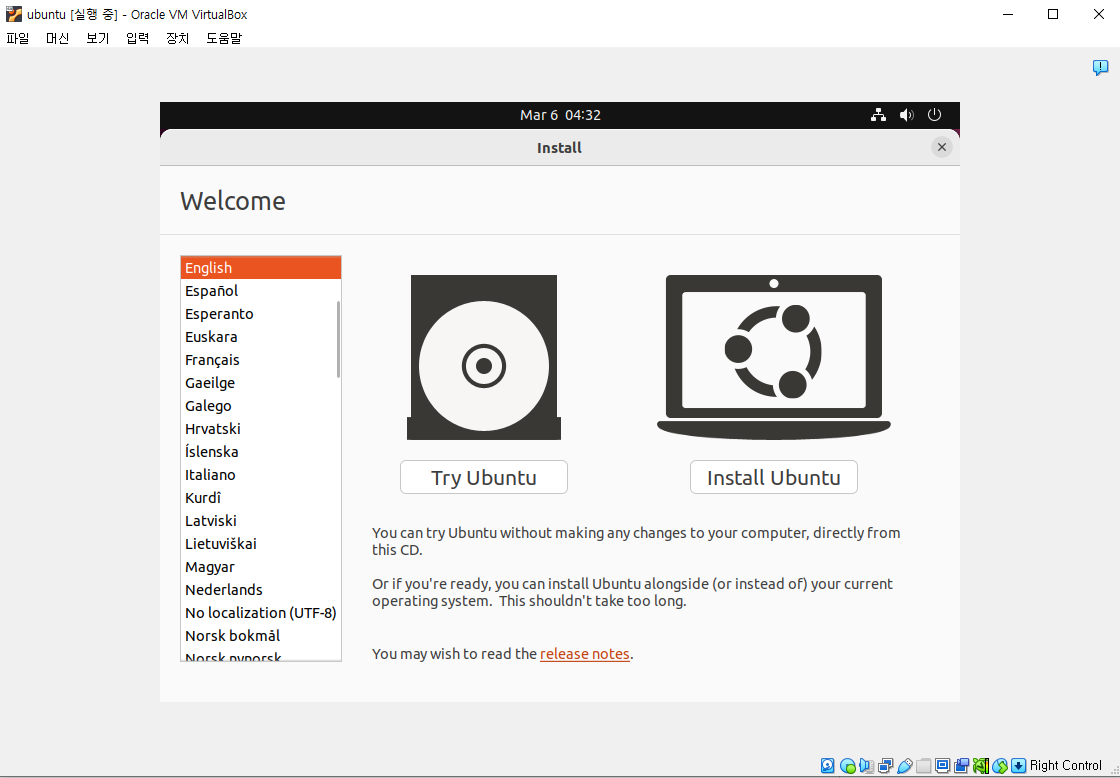Open the VirtualBox notification center icon
Image resolution: width=1120 pixels, height=778 pixels.
[x=1101, y=68]
